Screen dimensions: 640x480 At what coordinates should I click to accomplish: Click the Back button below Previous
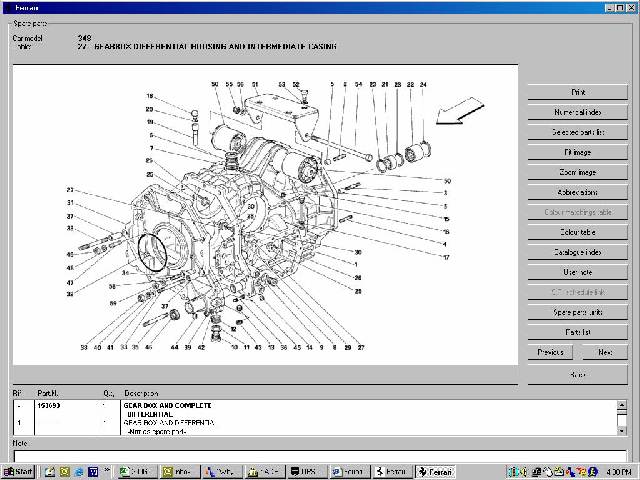[578, 375]
